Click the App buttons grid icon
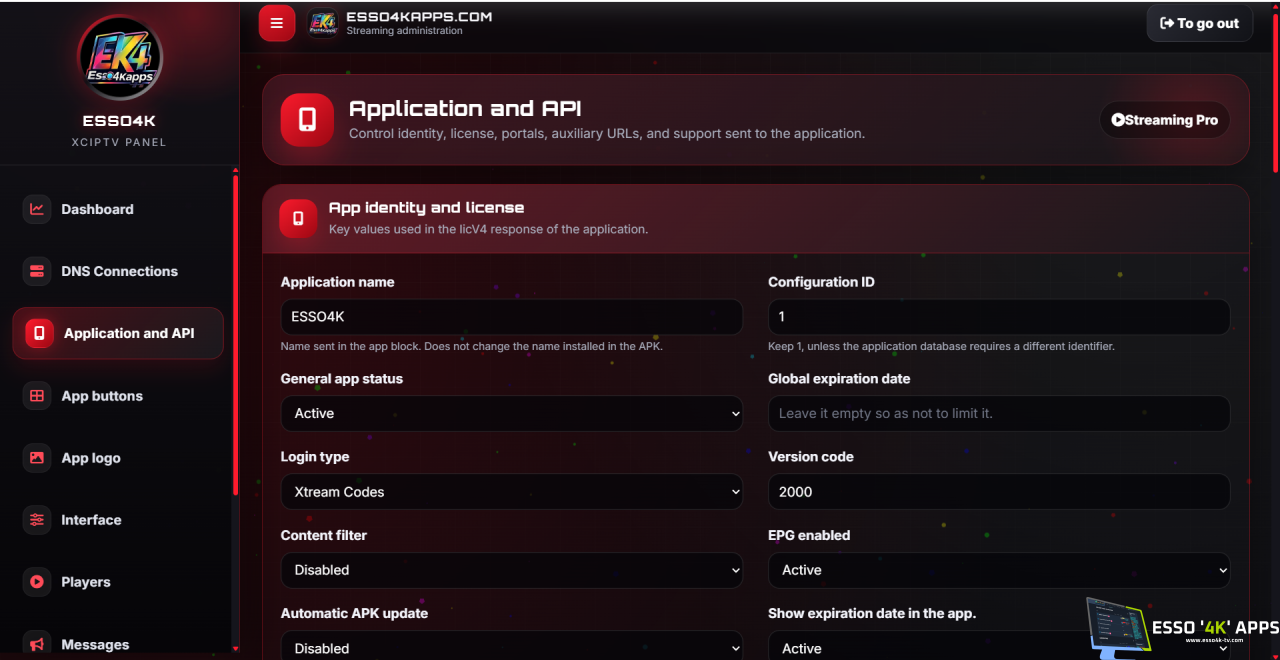The height and width of the screenshot is (660, 1280). coord(37,396)
